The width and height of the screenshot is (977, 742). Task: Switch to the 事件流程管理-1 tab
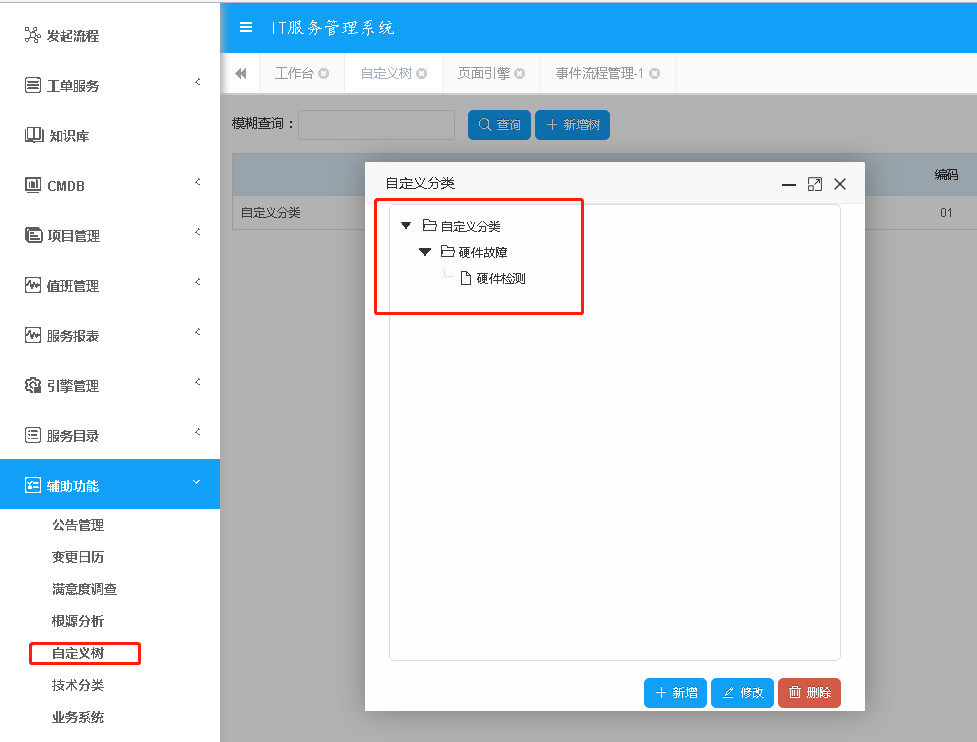(x=600, y=74)
